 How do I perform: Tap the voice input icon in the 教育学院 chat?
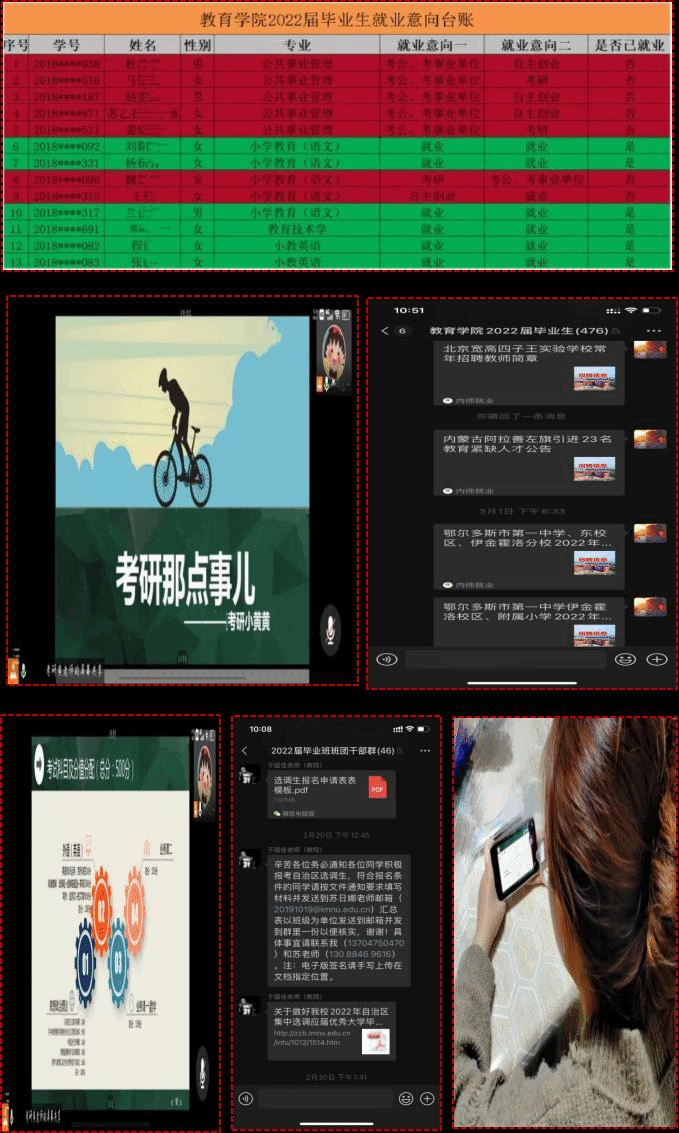point(387,659)
